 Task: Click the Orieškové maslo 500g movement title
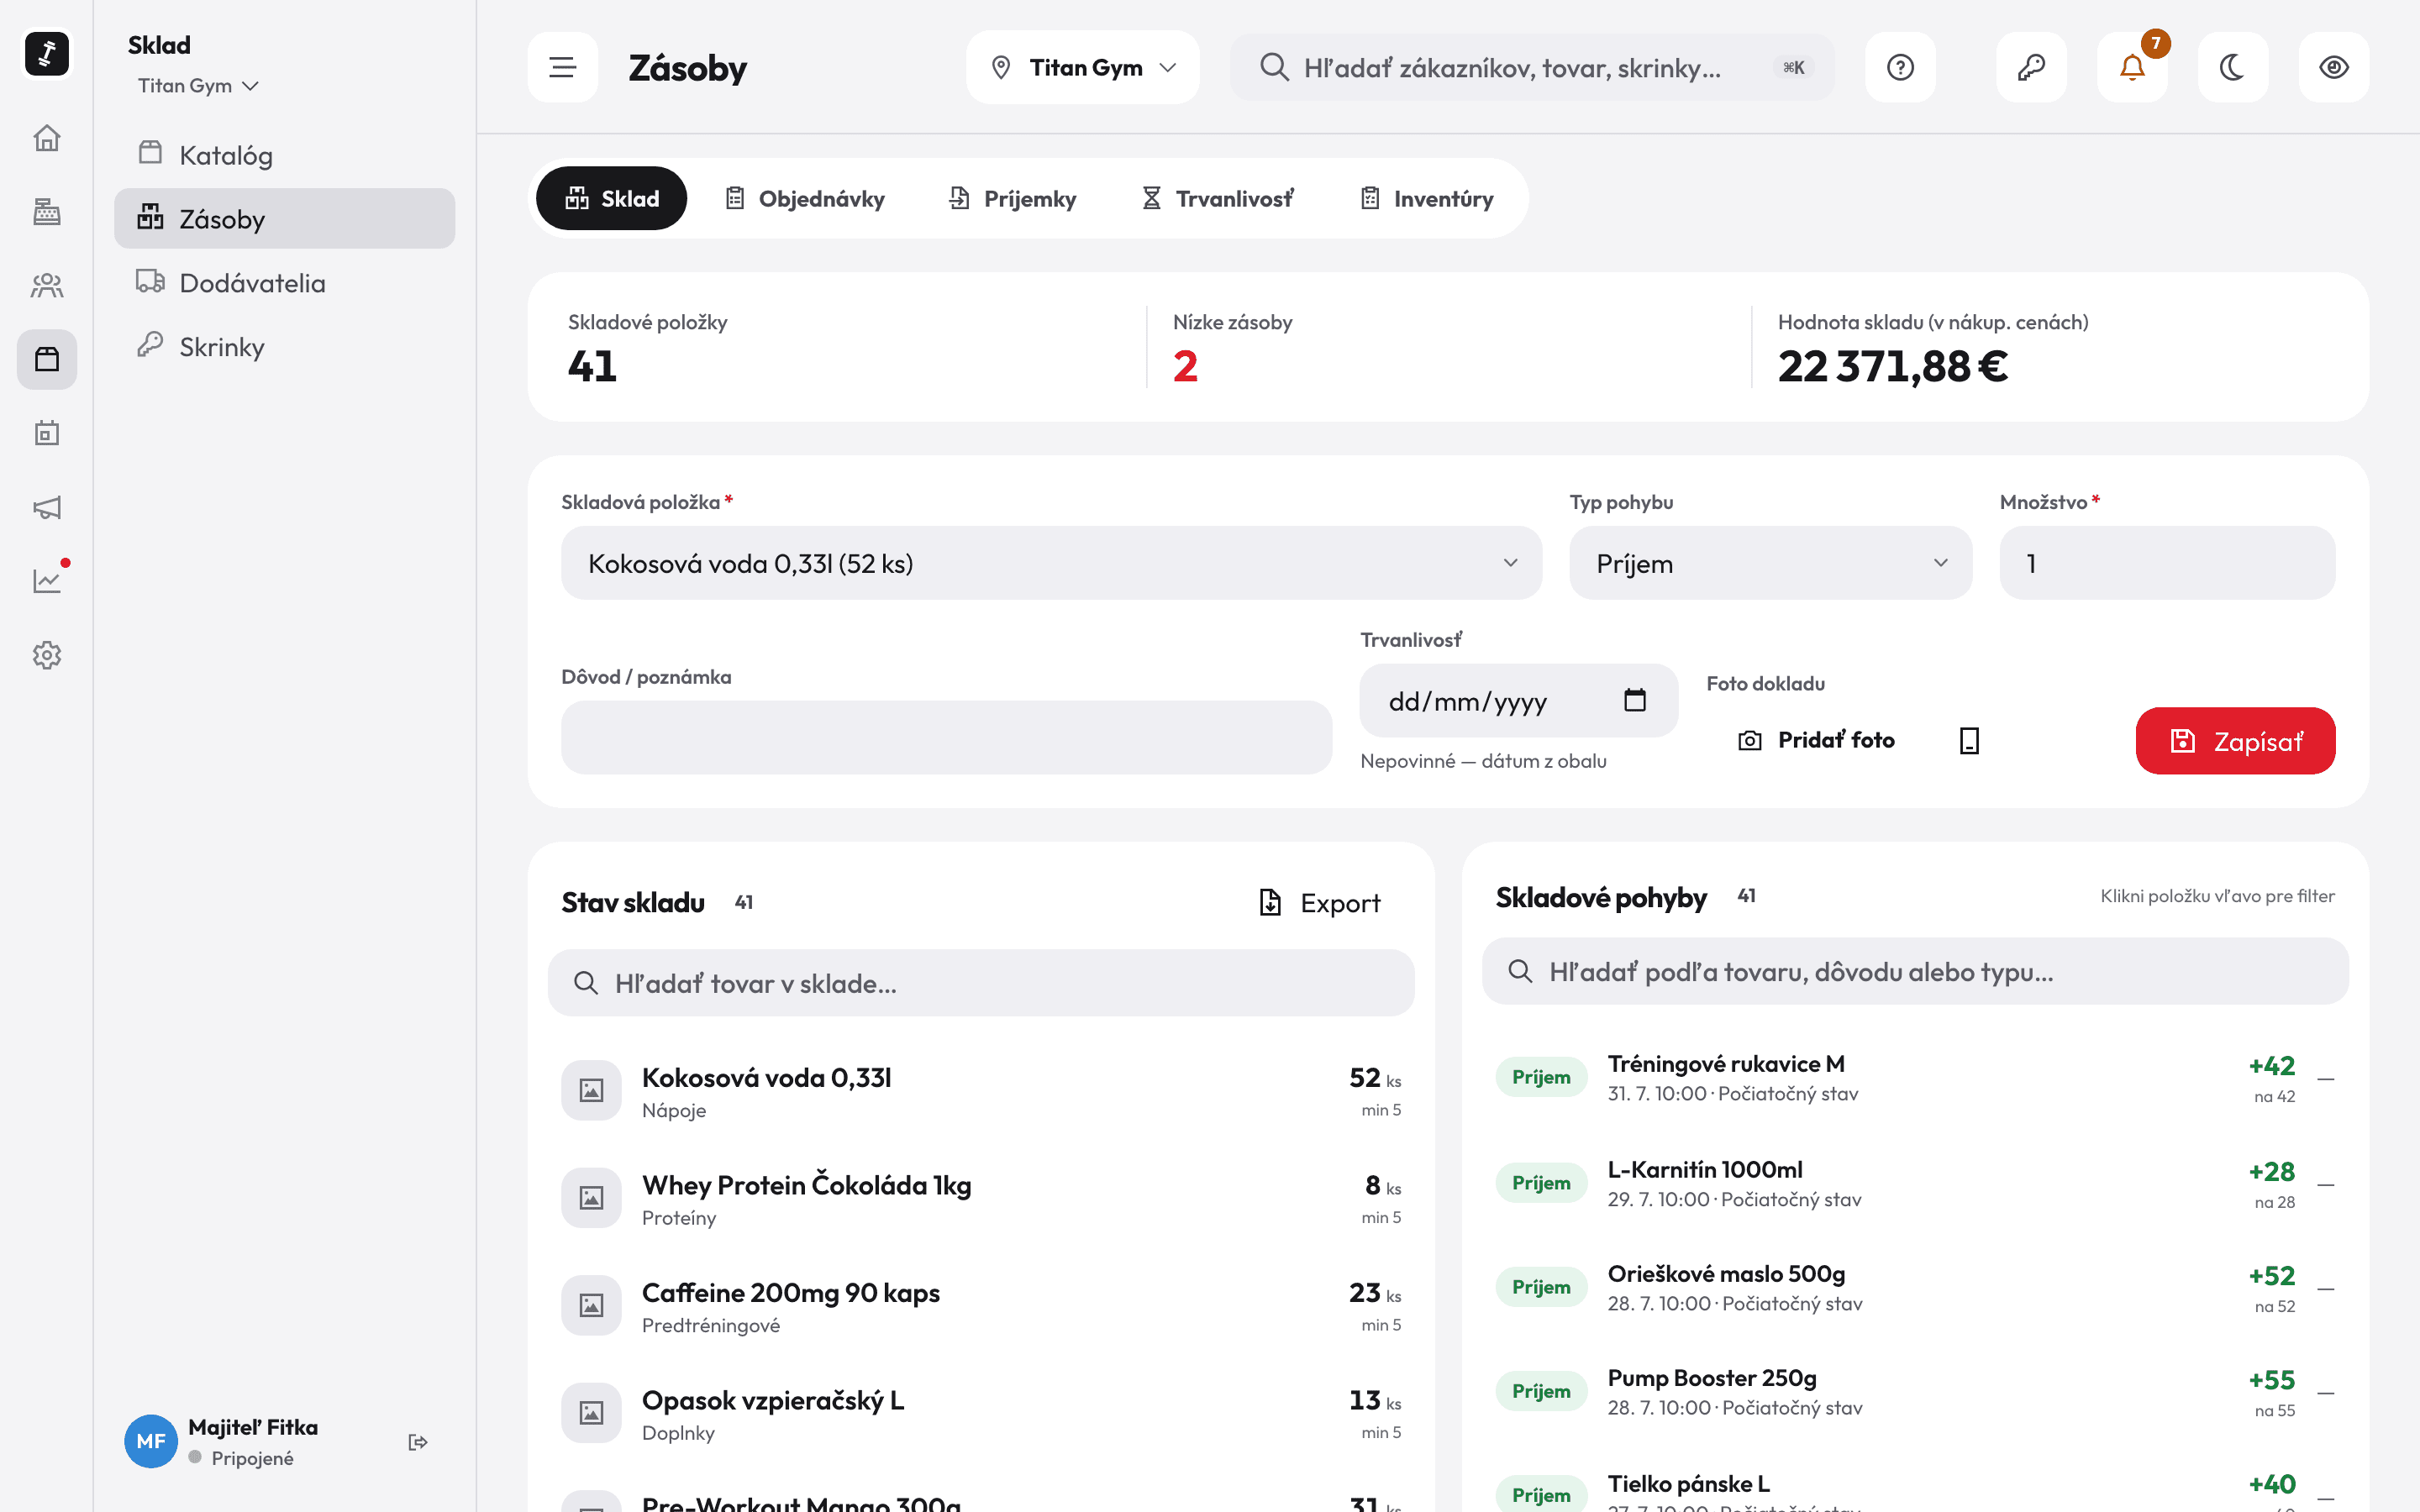[1726, 1274]
